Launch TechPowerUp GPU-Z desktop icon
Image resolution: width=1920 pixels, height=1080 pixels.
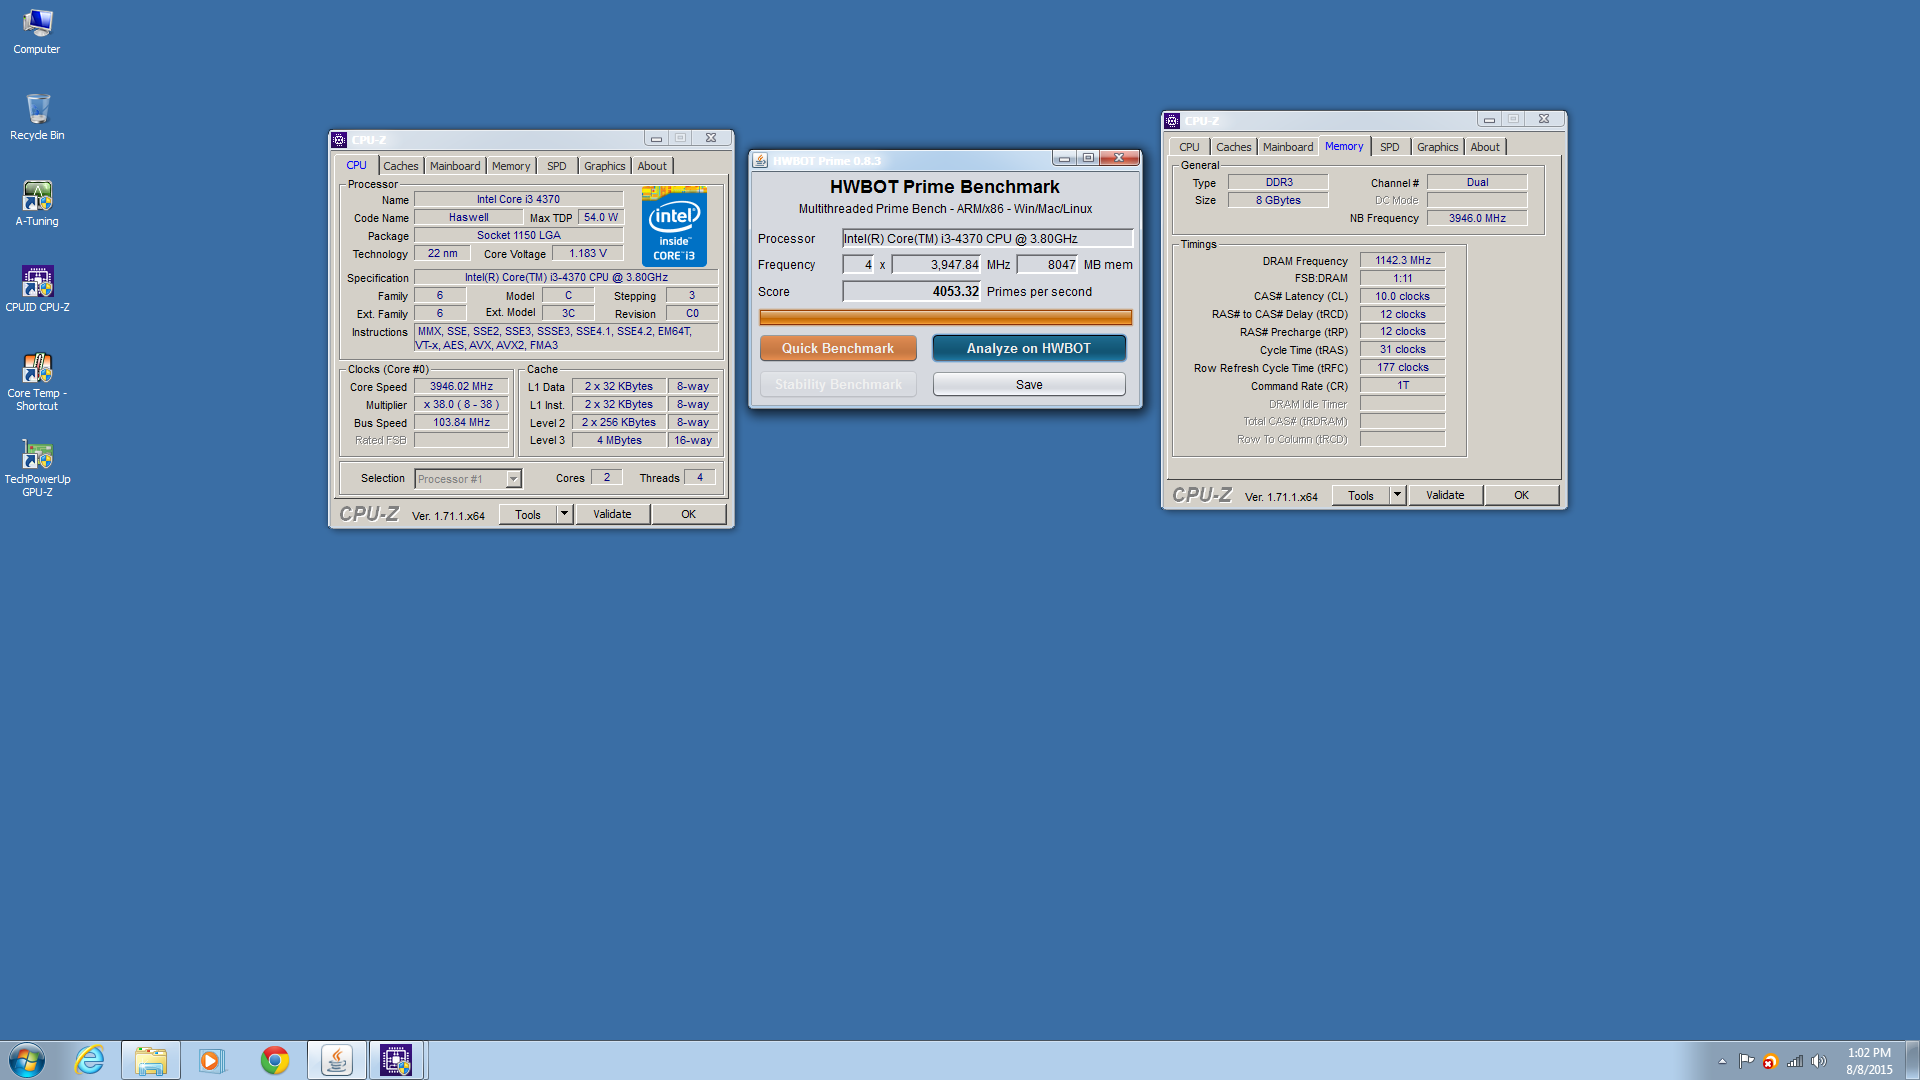pos(37,466)
